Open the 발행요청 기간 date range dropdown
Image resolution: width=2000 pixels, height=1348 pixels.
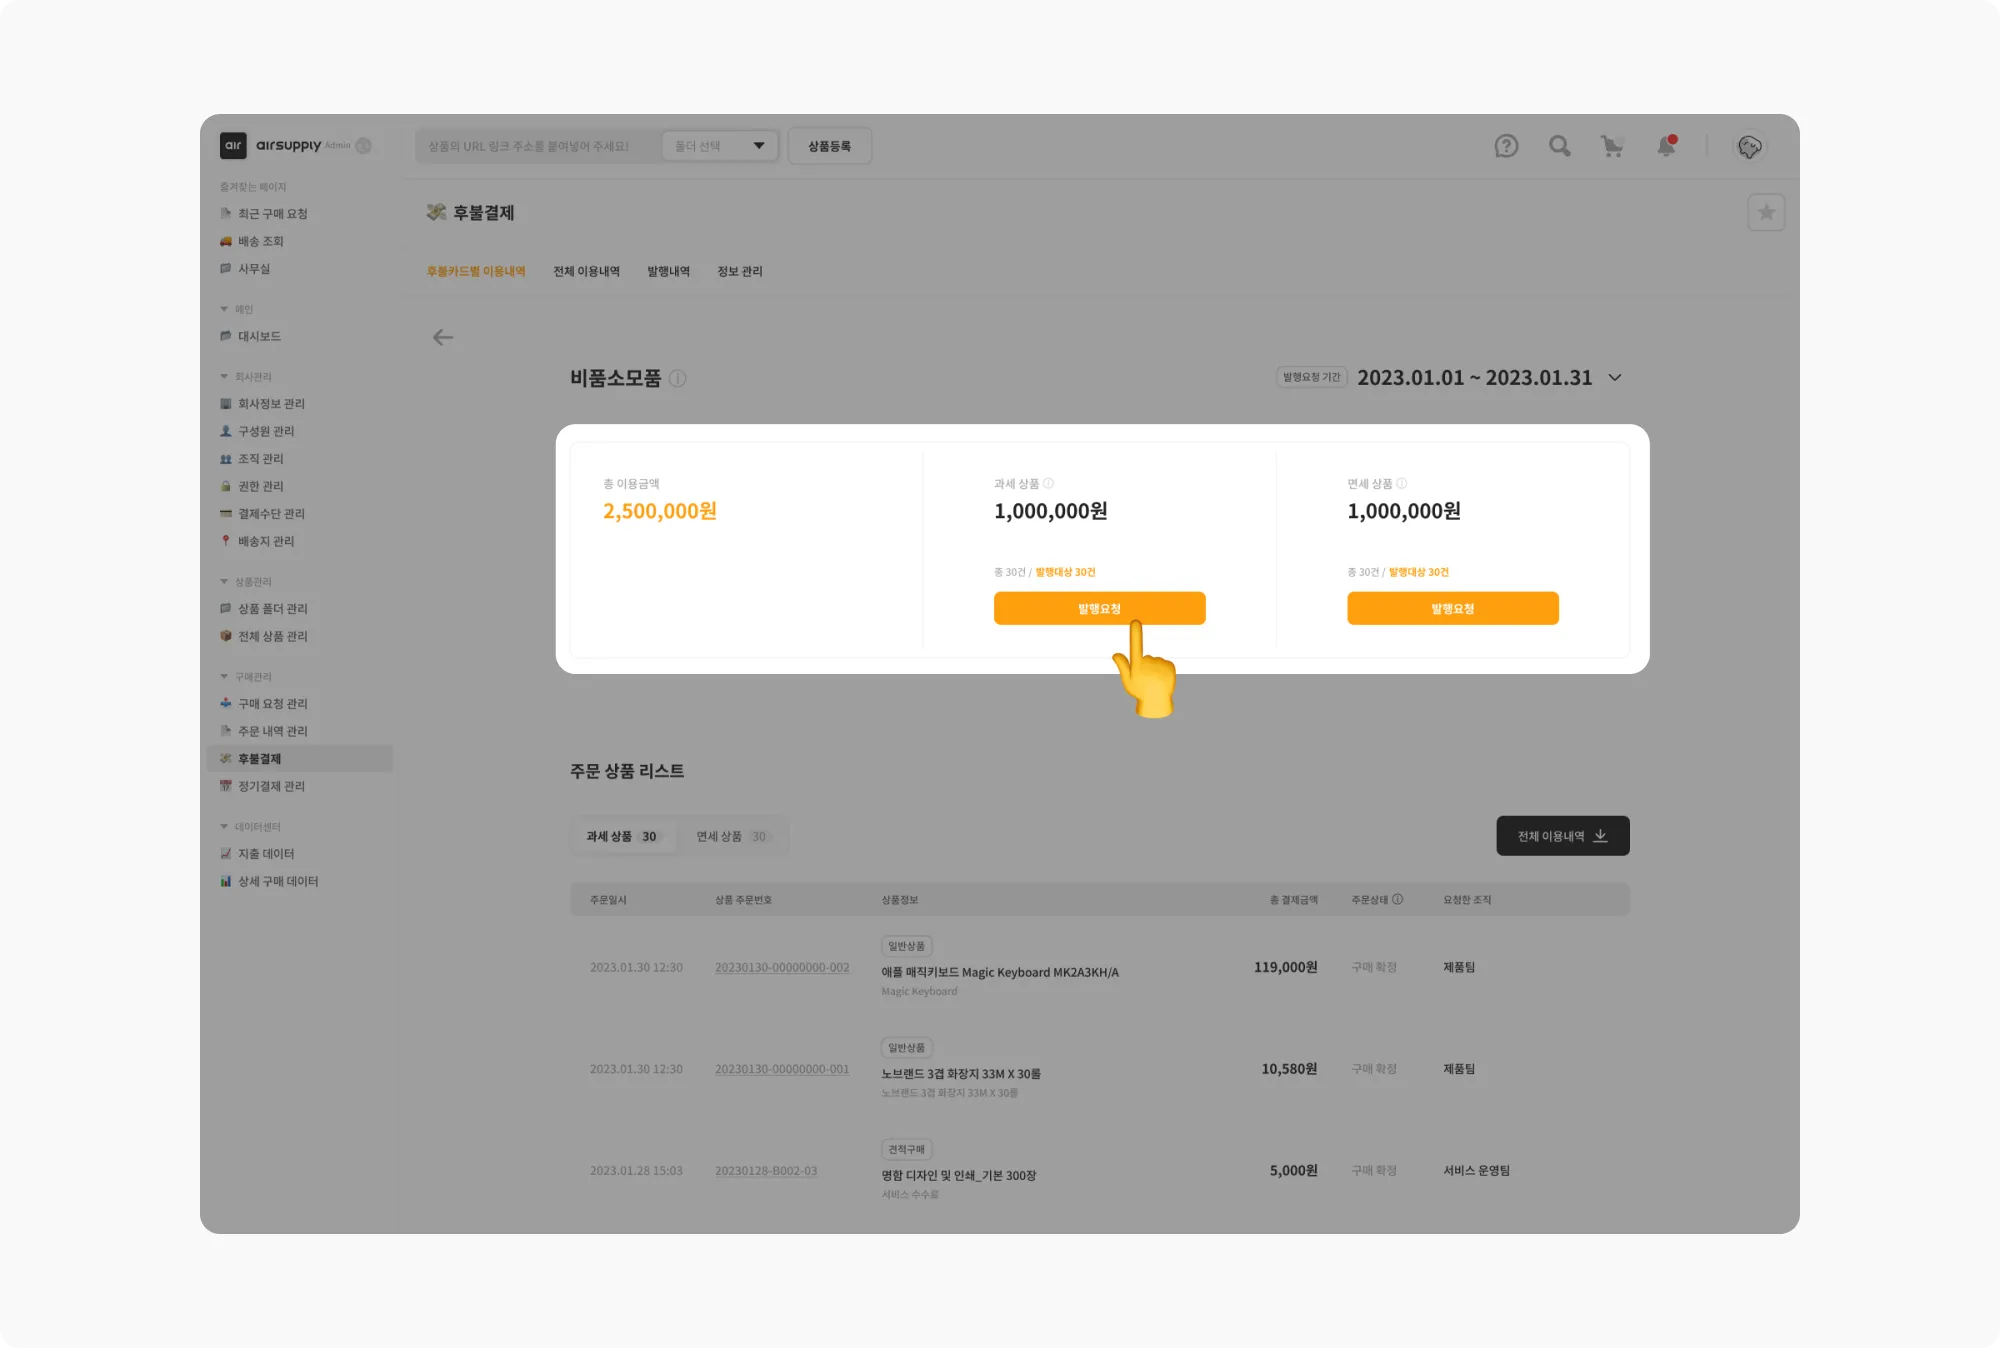pyautogui.click(x=1615, y=378)
